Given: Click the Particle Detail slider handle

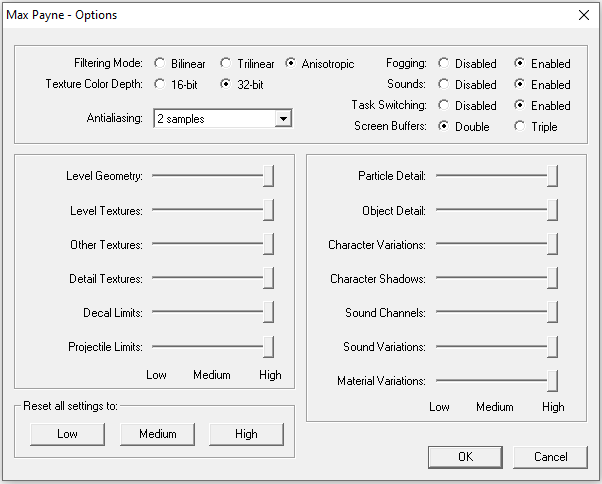Looking at the screenshot, I should click(552, 177).
